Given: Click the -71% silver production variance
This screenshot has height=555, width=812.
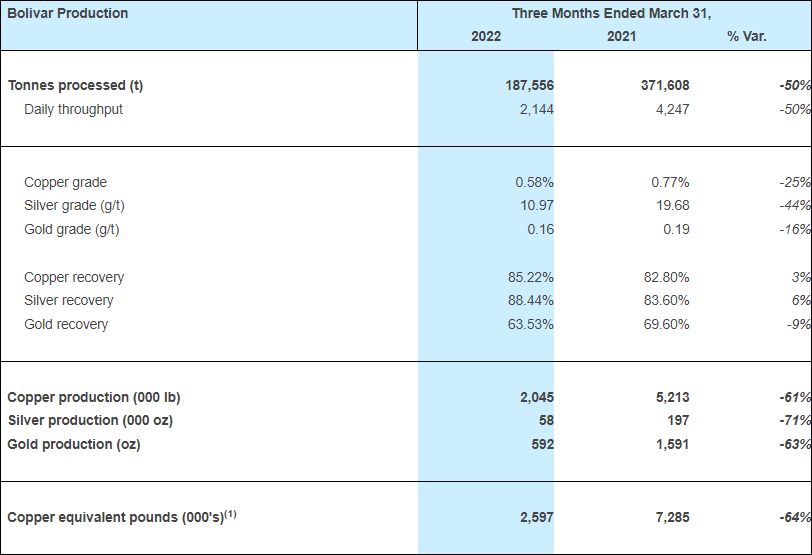Looking at the screenshot, I should pos(795,420).
